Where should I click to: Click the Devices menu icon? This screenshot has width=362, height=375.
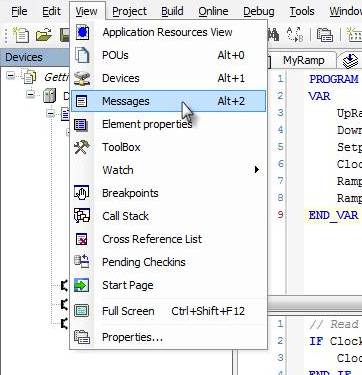tap(82, 78)
